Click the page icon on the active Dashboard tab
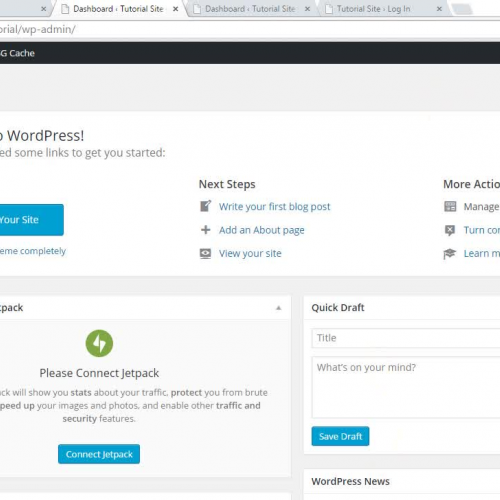500x500 pixels. pos(65,9)
